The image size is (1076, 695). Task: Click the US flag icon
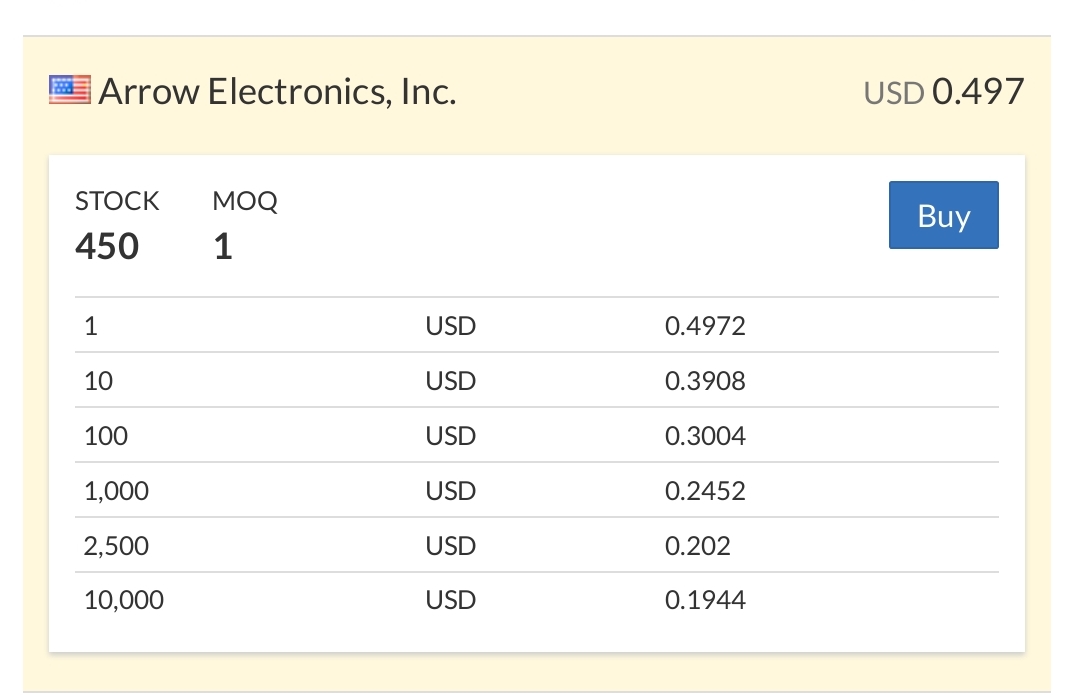point(69,90)
